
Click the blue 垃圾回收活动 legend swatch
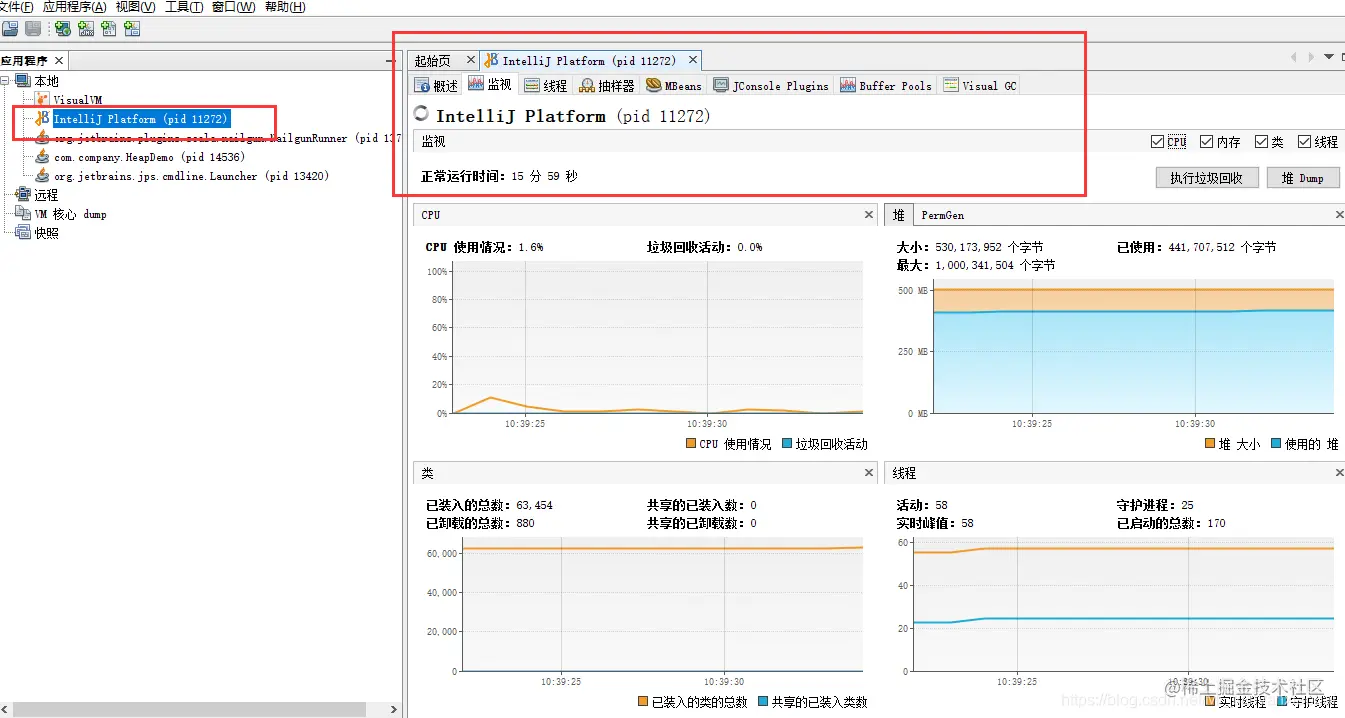[787, 443]
